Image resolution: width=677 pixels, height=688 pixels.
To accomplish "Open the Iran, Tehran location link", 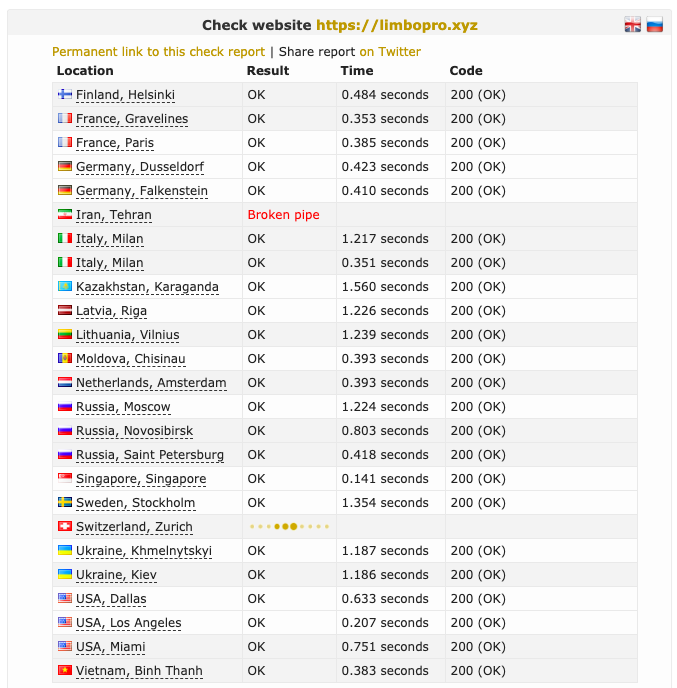I will click(x=114, y=215).
